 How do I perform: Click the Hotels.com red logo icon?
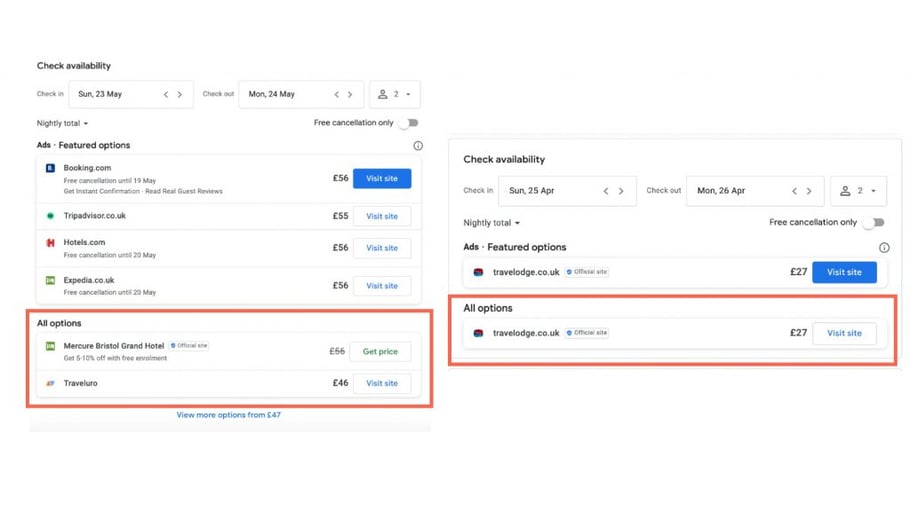click(x=50, y=243)
